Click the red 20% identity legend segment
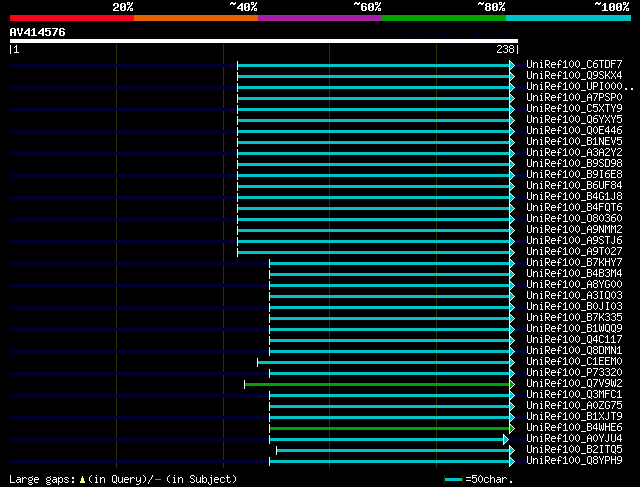The height and width of the screenshot is (487, 640). click(x=72, y=18)
